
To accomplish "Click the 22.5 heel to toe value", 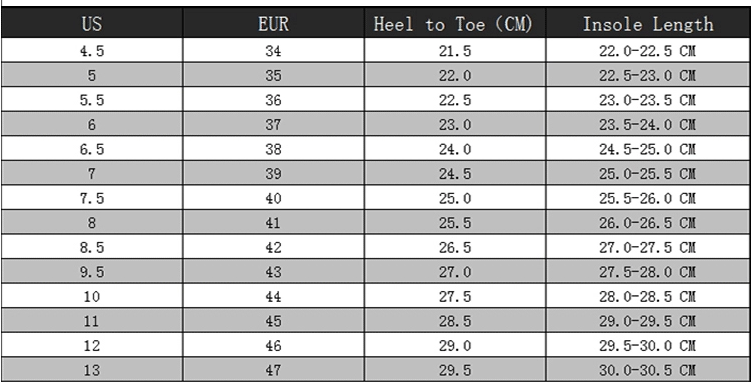I will [455, 99].
